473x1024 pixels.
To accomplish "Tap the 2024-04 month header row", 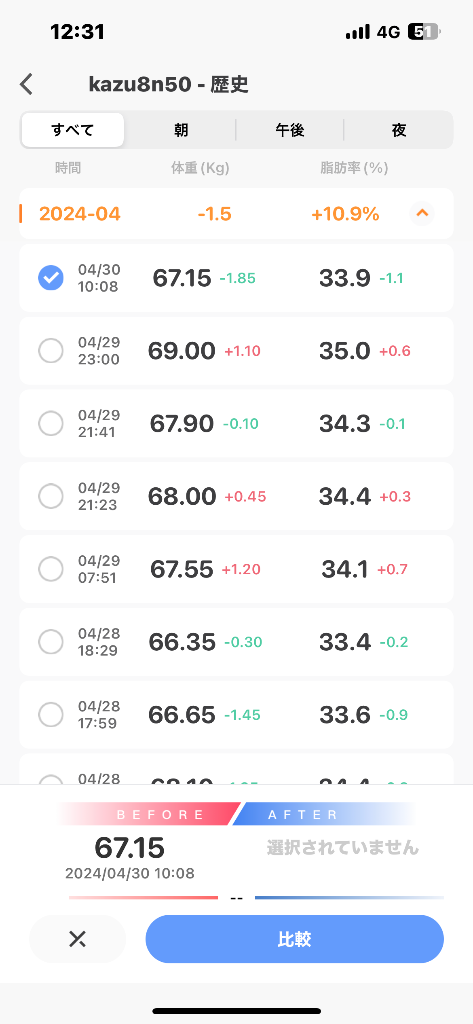I will (236, 214).
